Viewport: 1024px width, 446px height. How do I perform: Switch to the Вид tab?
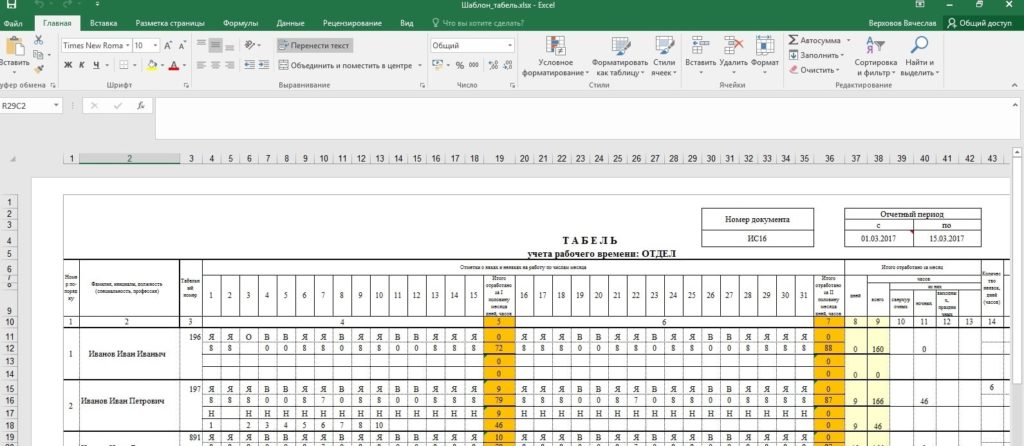(406, 24)
